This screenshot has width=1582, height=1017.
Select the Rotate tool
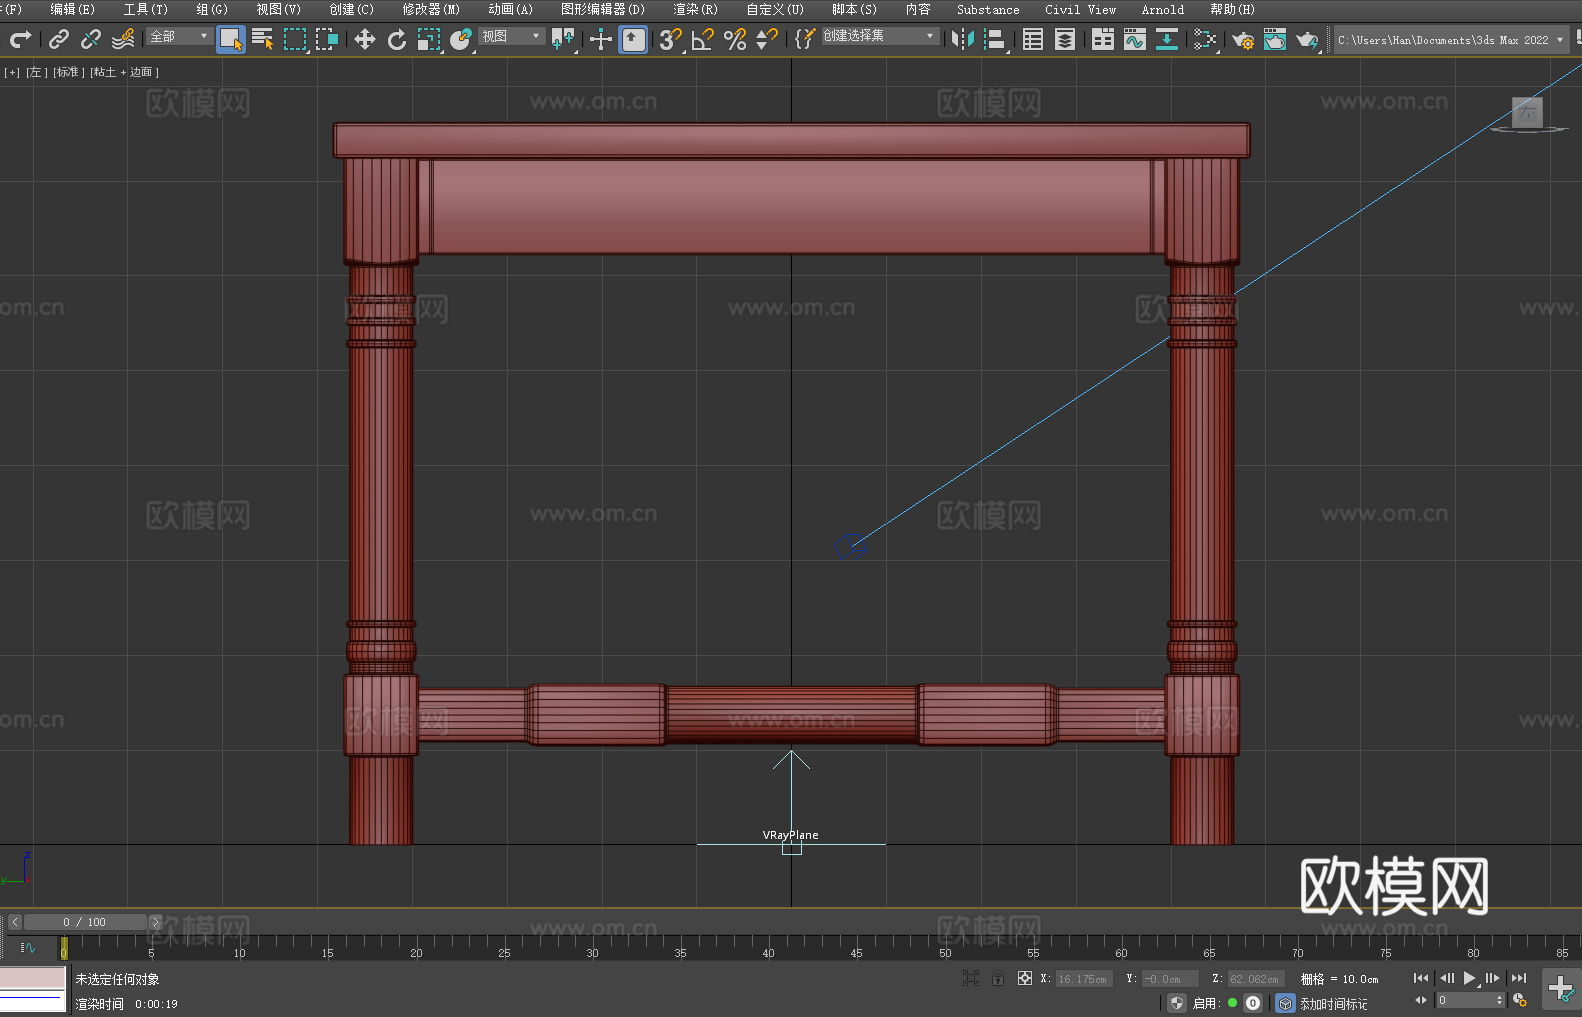397,39
